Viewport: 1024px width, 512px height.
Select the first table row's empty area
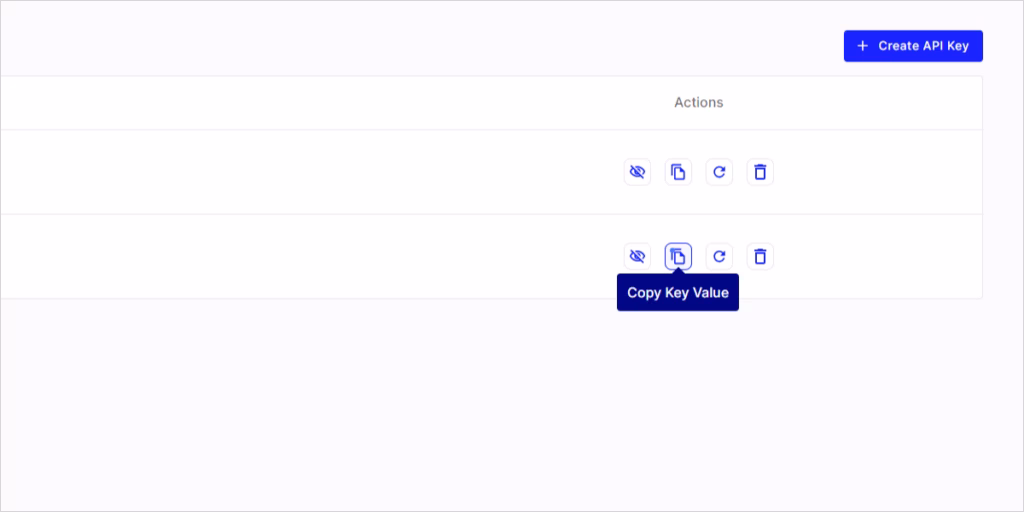coord(307,172)
